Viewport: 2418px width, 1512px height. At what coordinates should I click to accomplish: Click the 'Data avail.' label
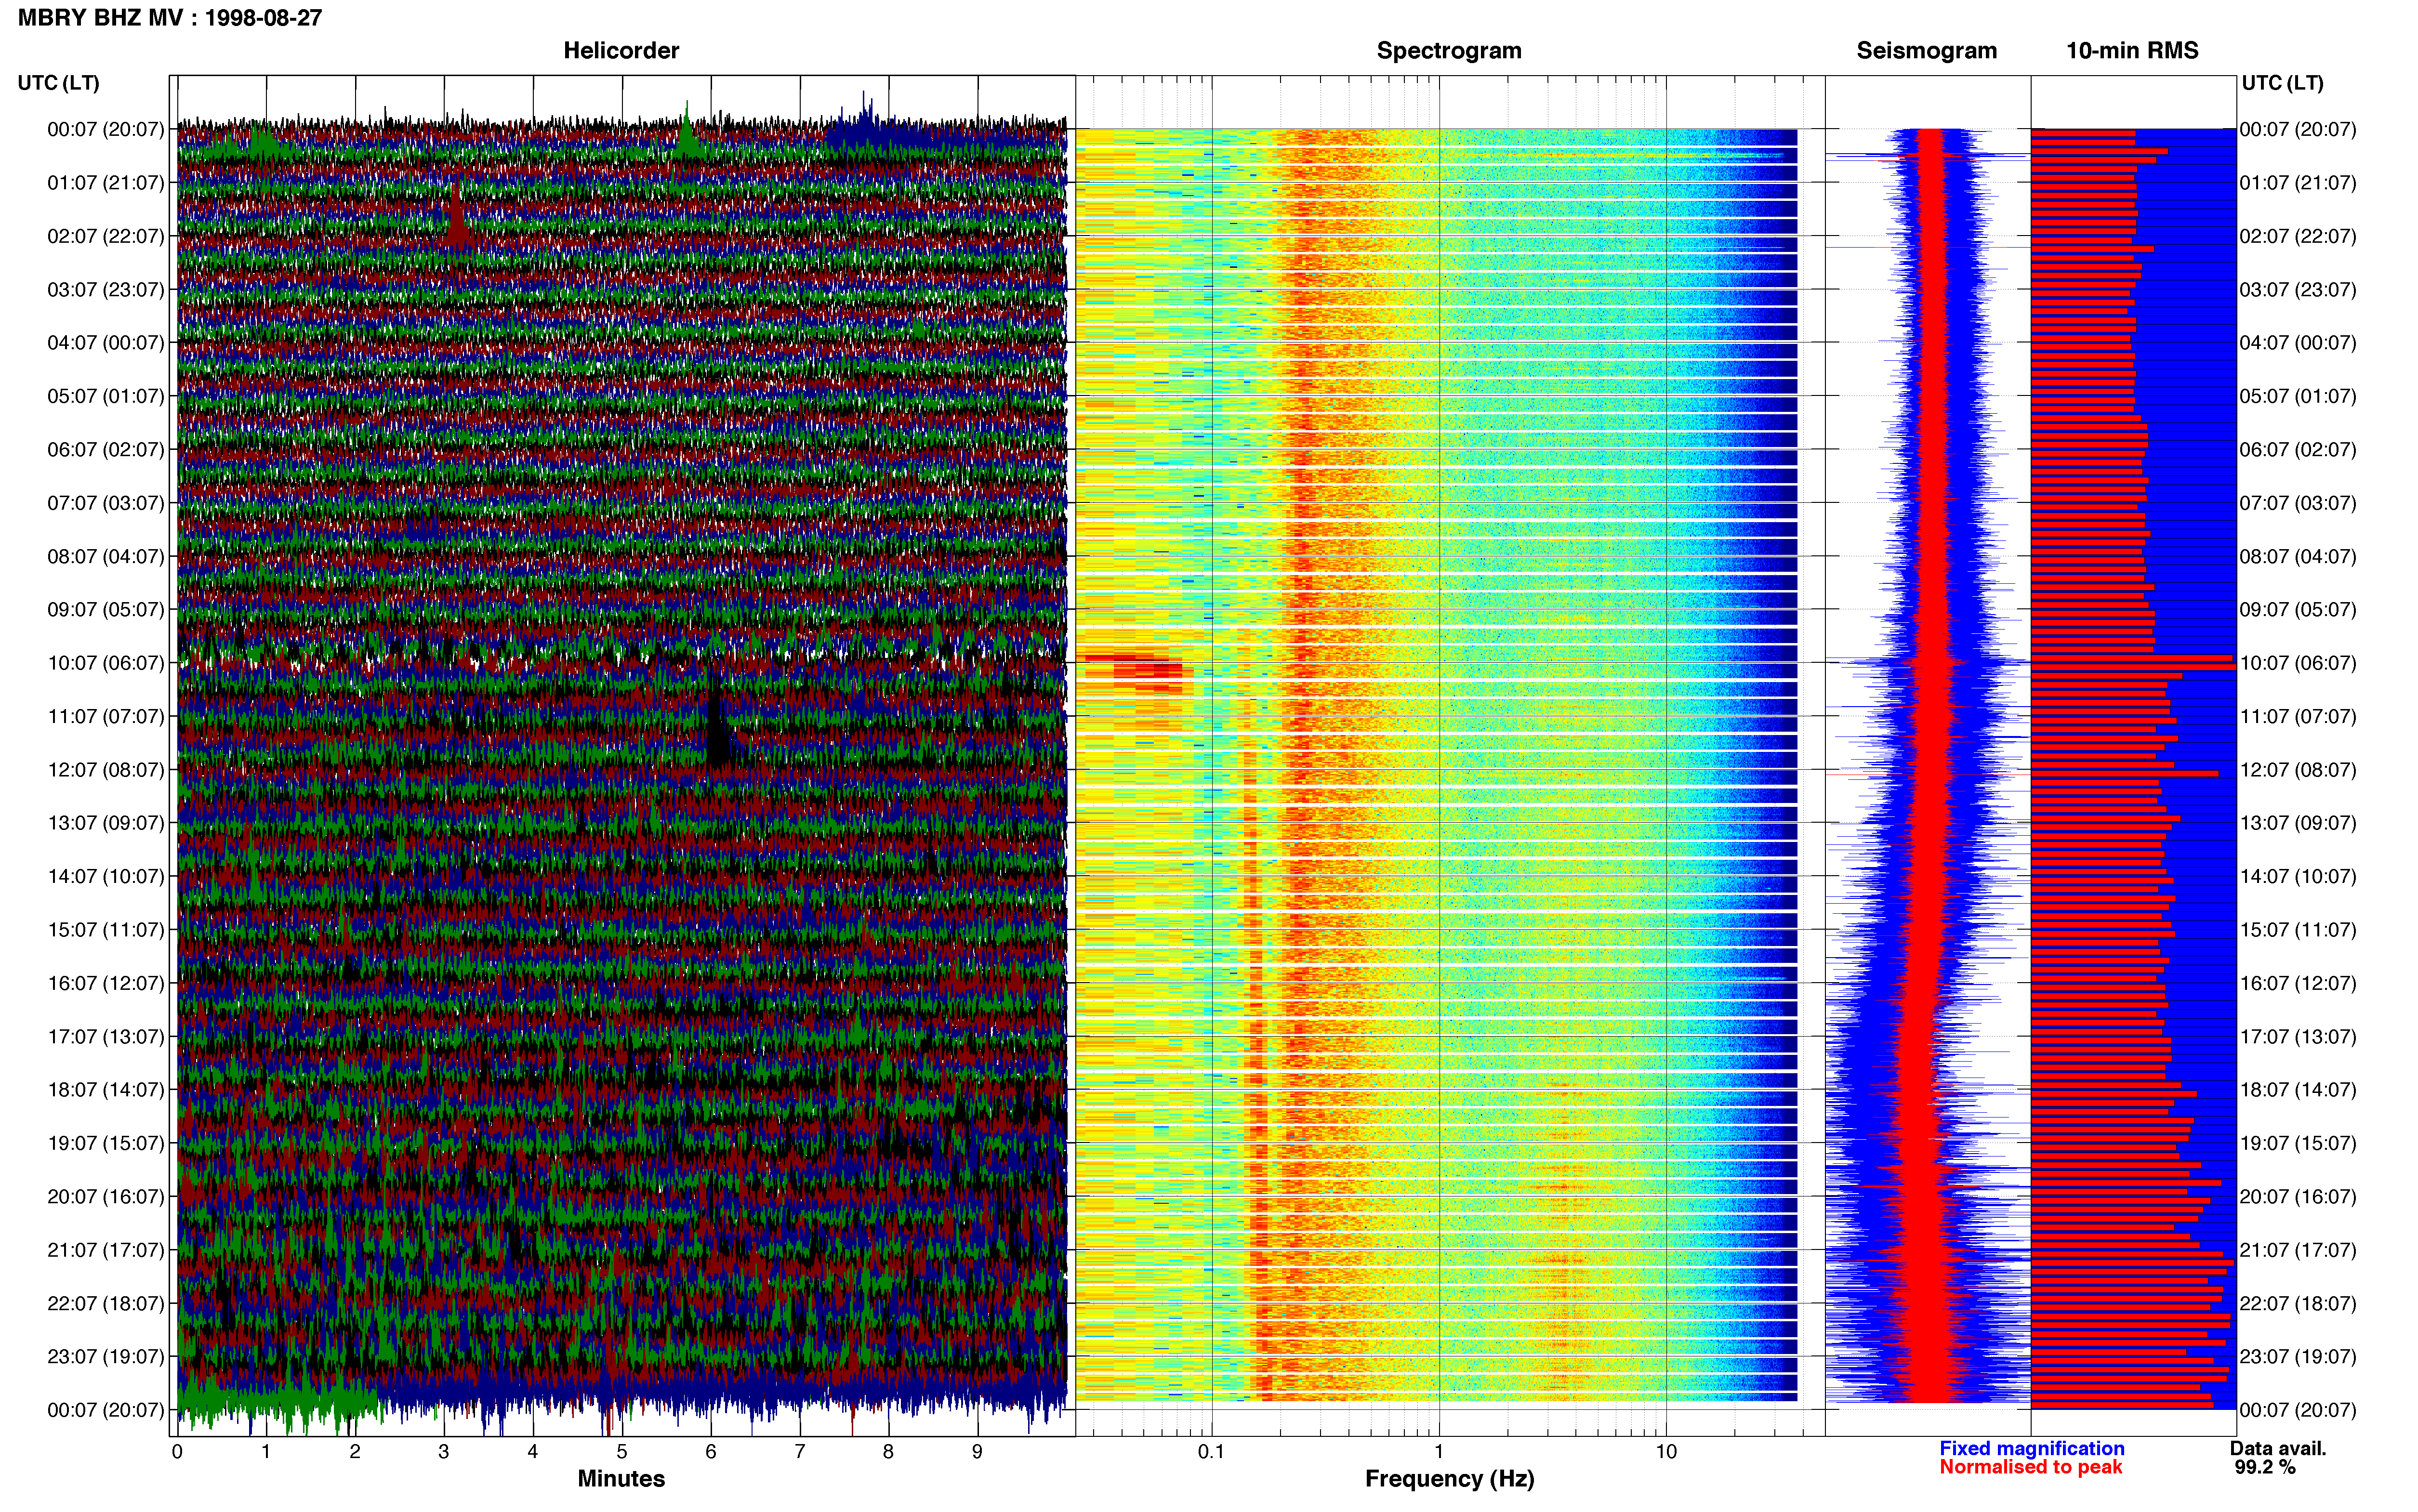(x=2278, y=1448)
